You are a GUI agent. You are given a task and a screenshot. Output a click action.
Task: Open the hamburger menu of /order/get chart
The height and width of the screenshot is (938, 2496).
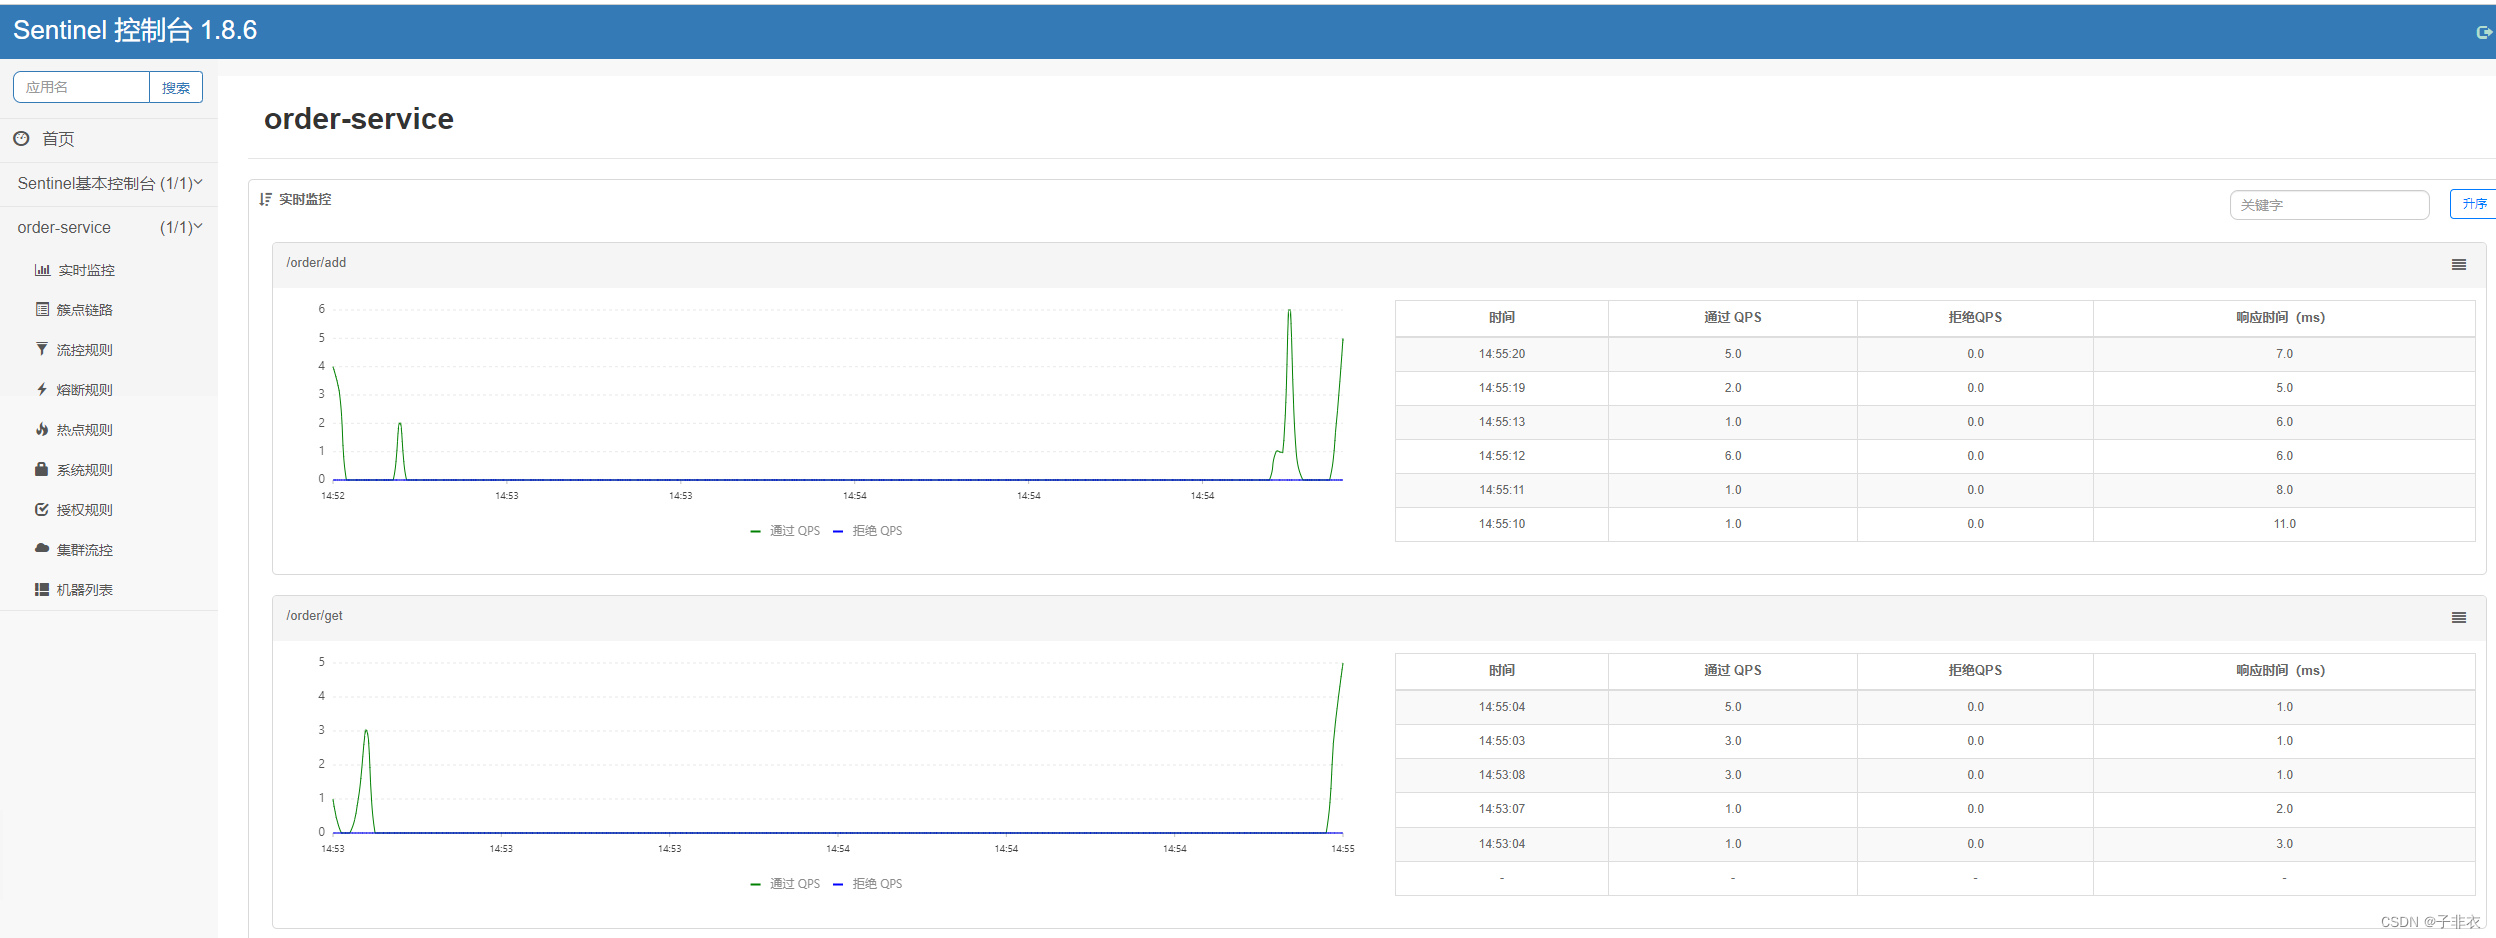2459,618
